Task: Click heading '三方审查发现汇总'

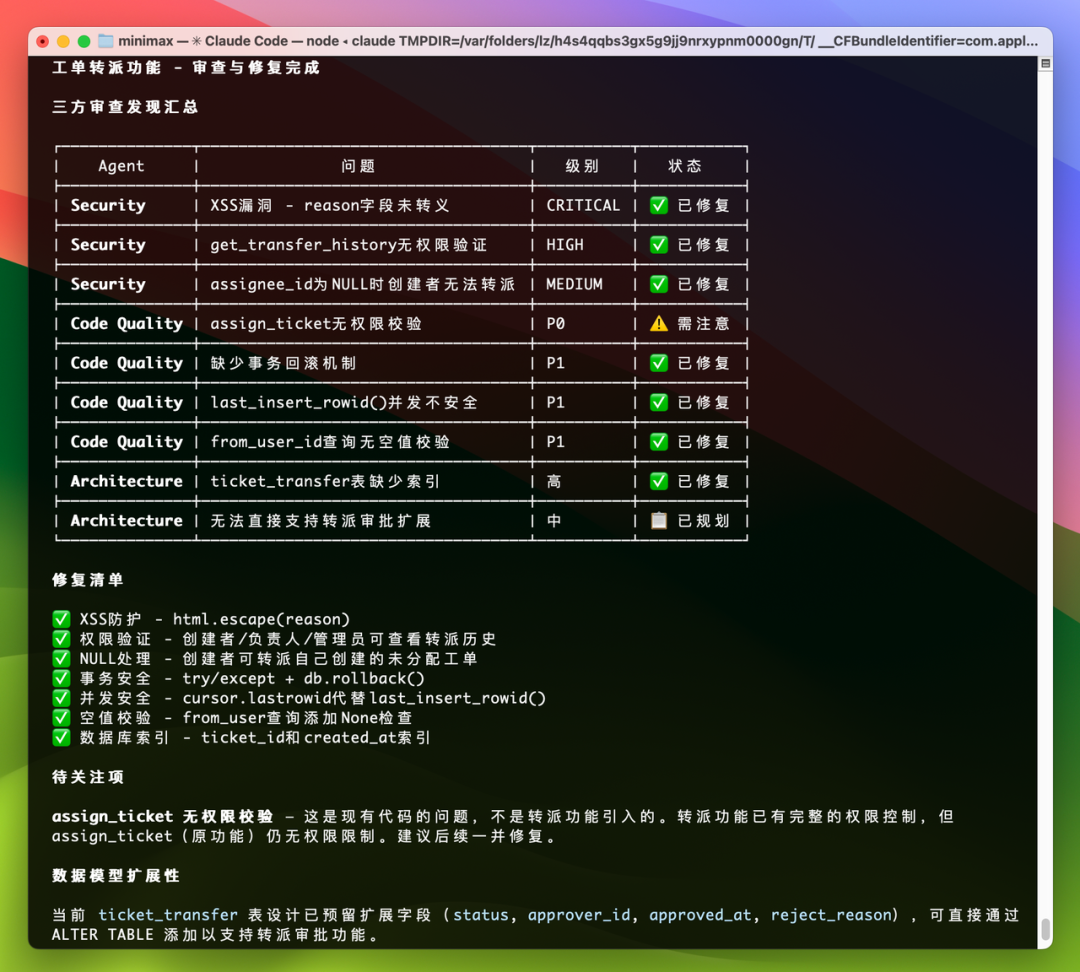Action: pos(125,107)
